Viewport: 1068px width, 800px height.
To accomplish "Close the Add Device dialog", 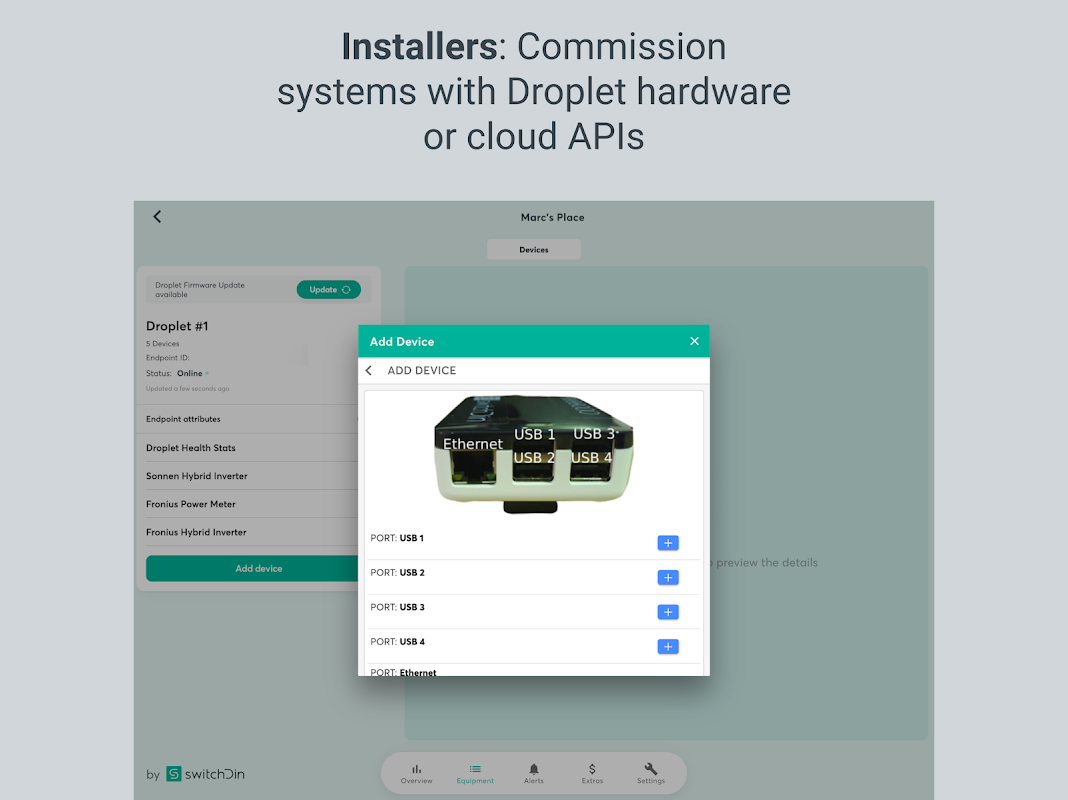I will 694,341.
